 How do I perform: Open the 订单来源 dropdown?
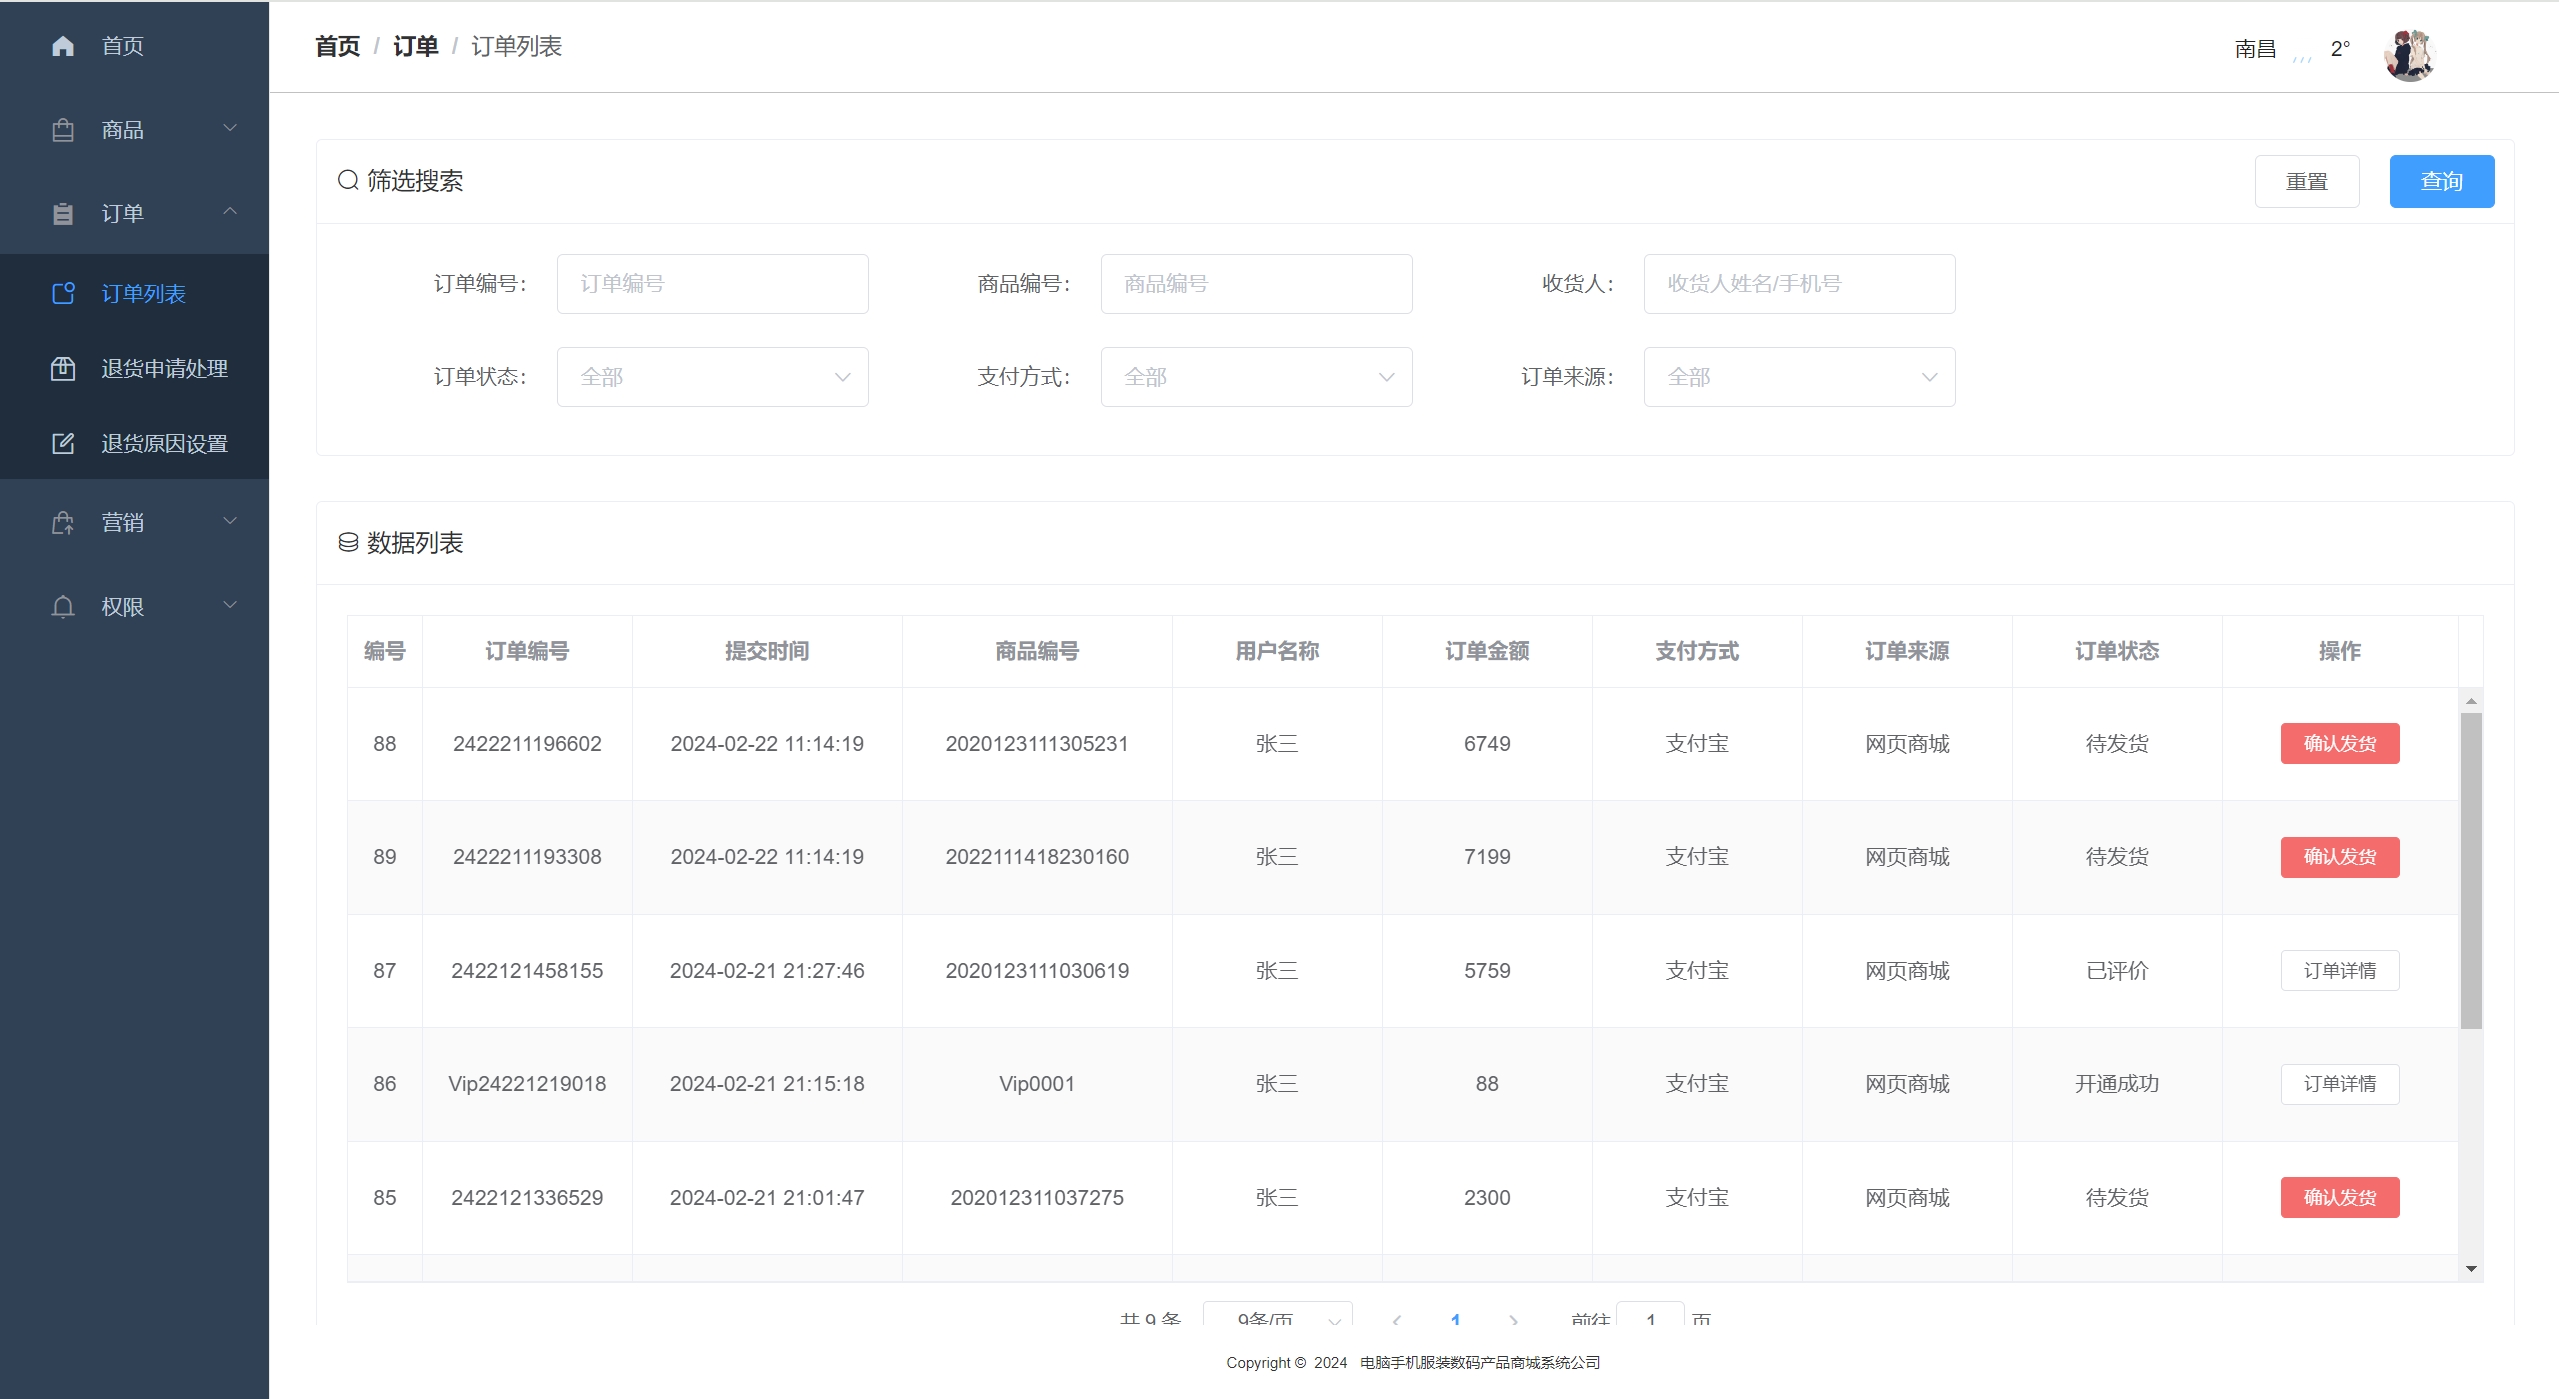tap(1799, 377)
